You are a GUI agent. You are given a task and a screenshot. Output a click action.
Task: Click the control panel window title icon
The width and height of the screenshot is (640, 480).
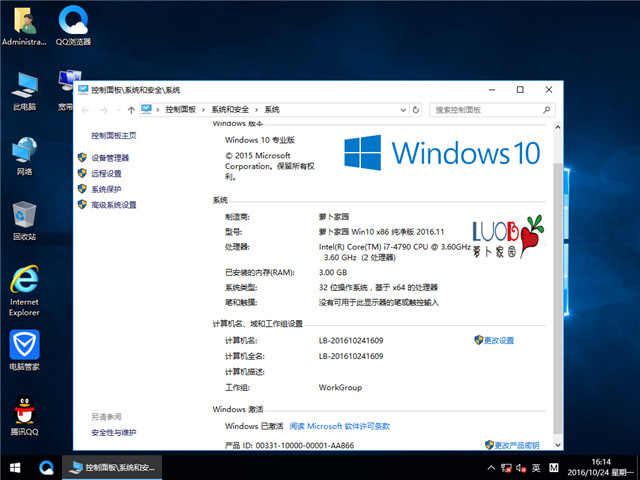[83, 90]
